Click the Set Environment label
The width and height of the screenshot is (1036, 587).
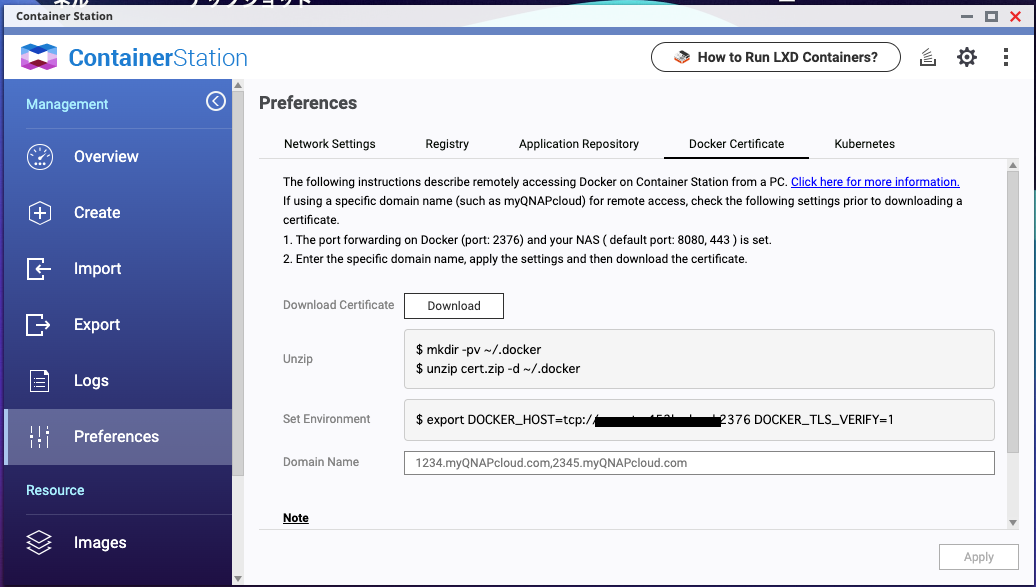tap(326, 419)
